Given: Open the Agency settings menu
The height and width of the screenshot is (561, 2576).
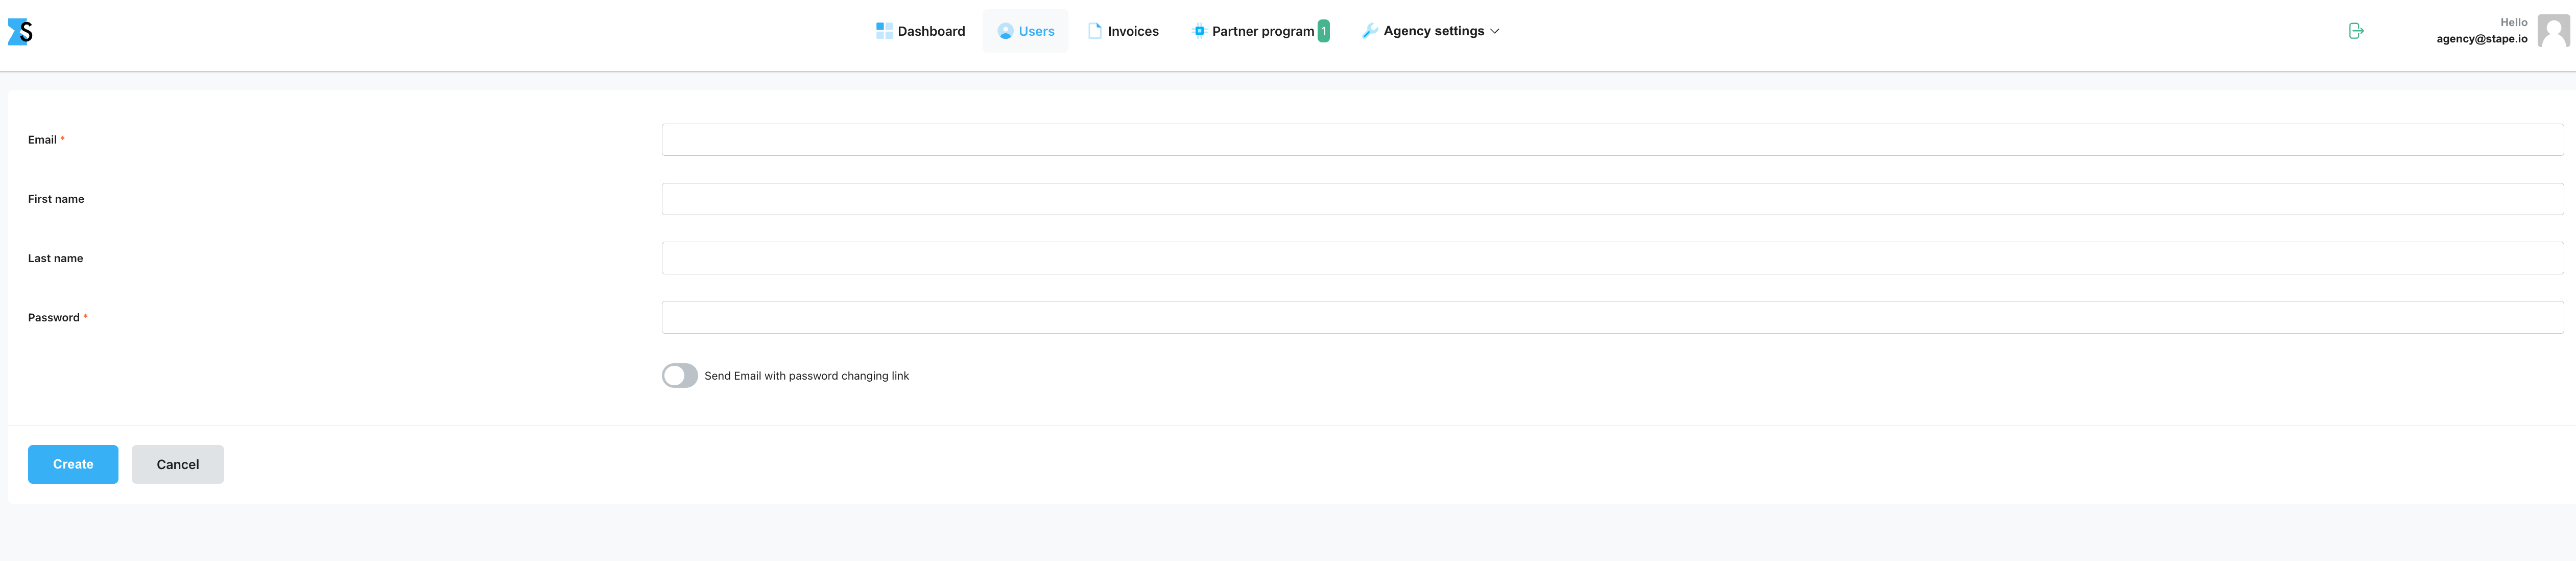Looking at the screenshot, I should point(1431,31).
